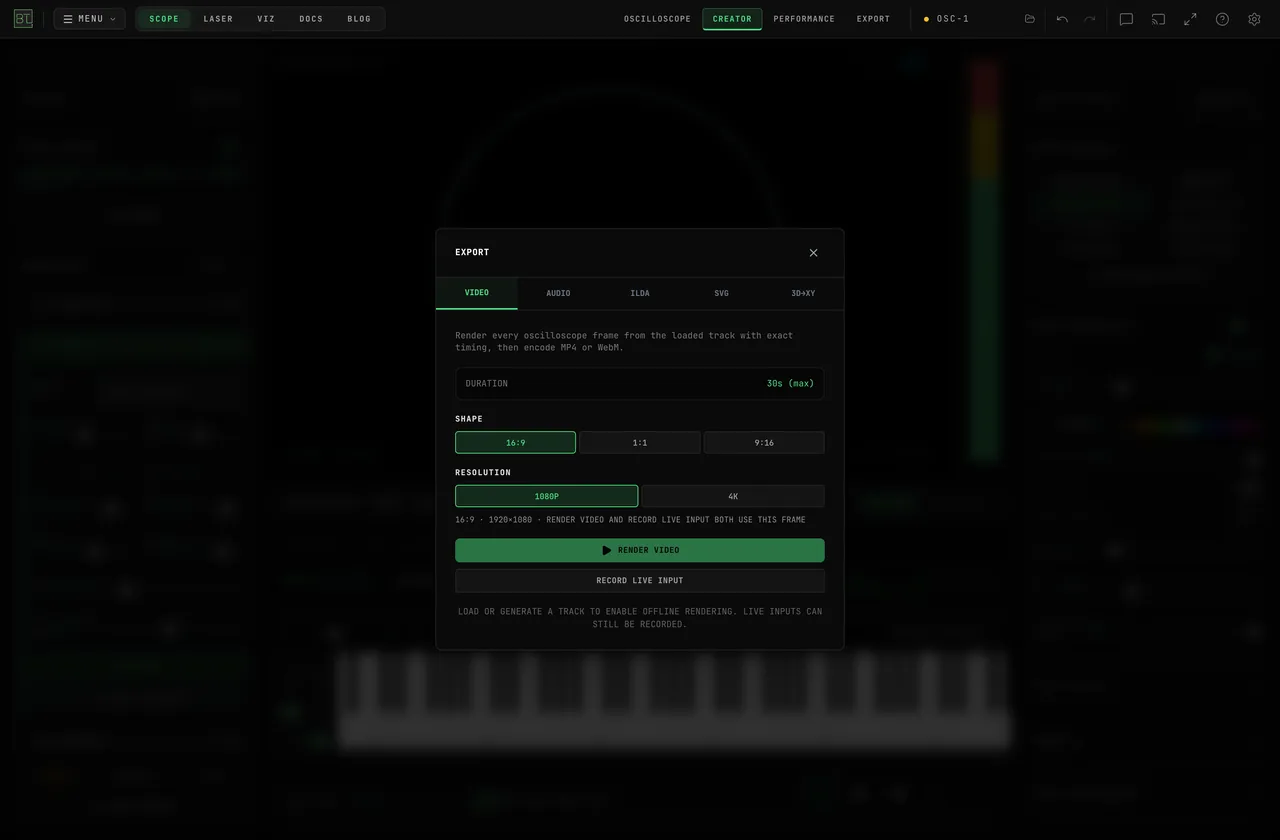Image resolution: width=1280 pixels, height=840 pixels.
Task: Click the Record Live Input button
Action: 640,581
